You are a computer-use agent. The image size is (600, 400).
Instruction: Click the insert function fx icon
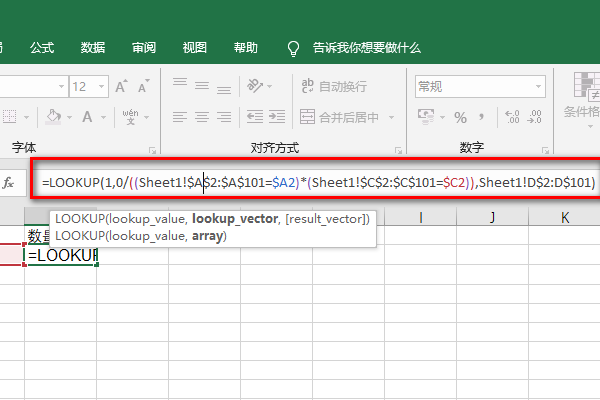point(9,183)
